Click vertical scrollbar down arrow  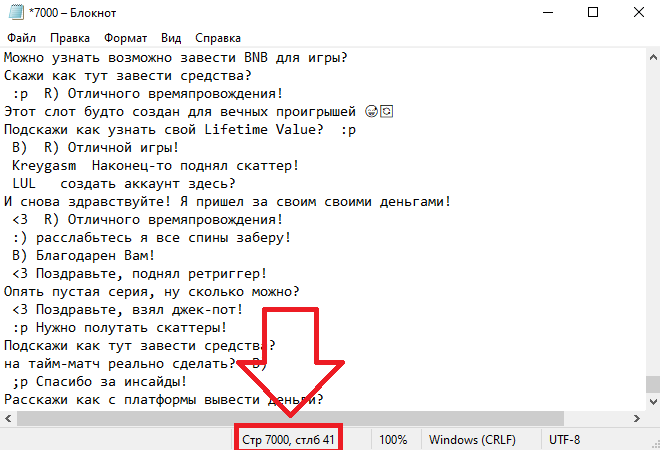[x=653, y=401]
